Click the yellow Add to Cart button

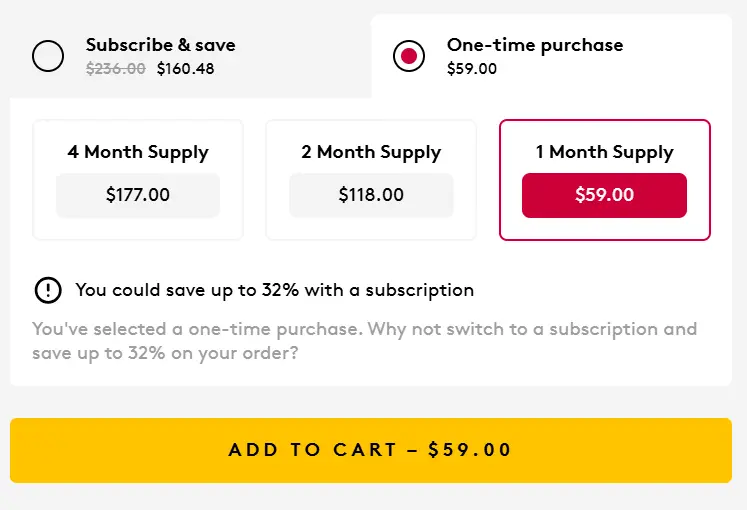371,450
